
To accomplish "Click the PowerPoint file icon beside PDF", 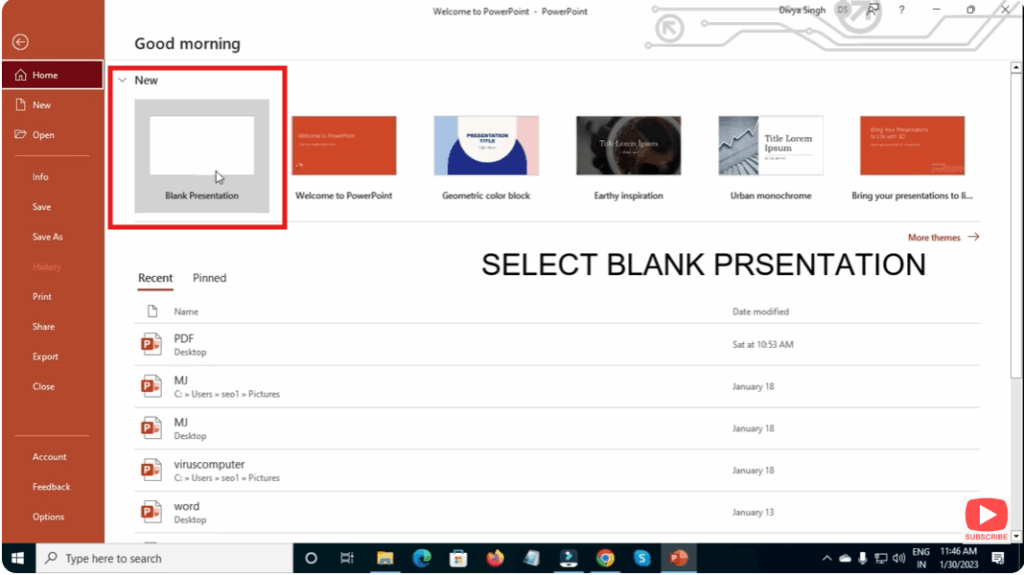I will [151, 344].
